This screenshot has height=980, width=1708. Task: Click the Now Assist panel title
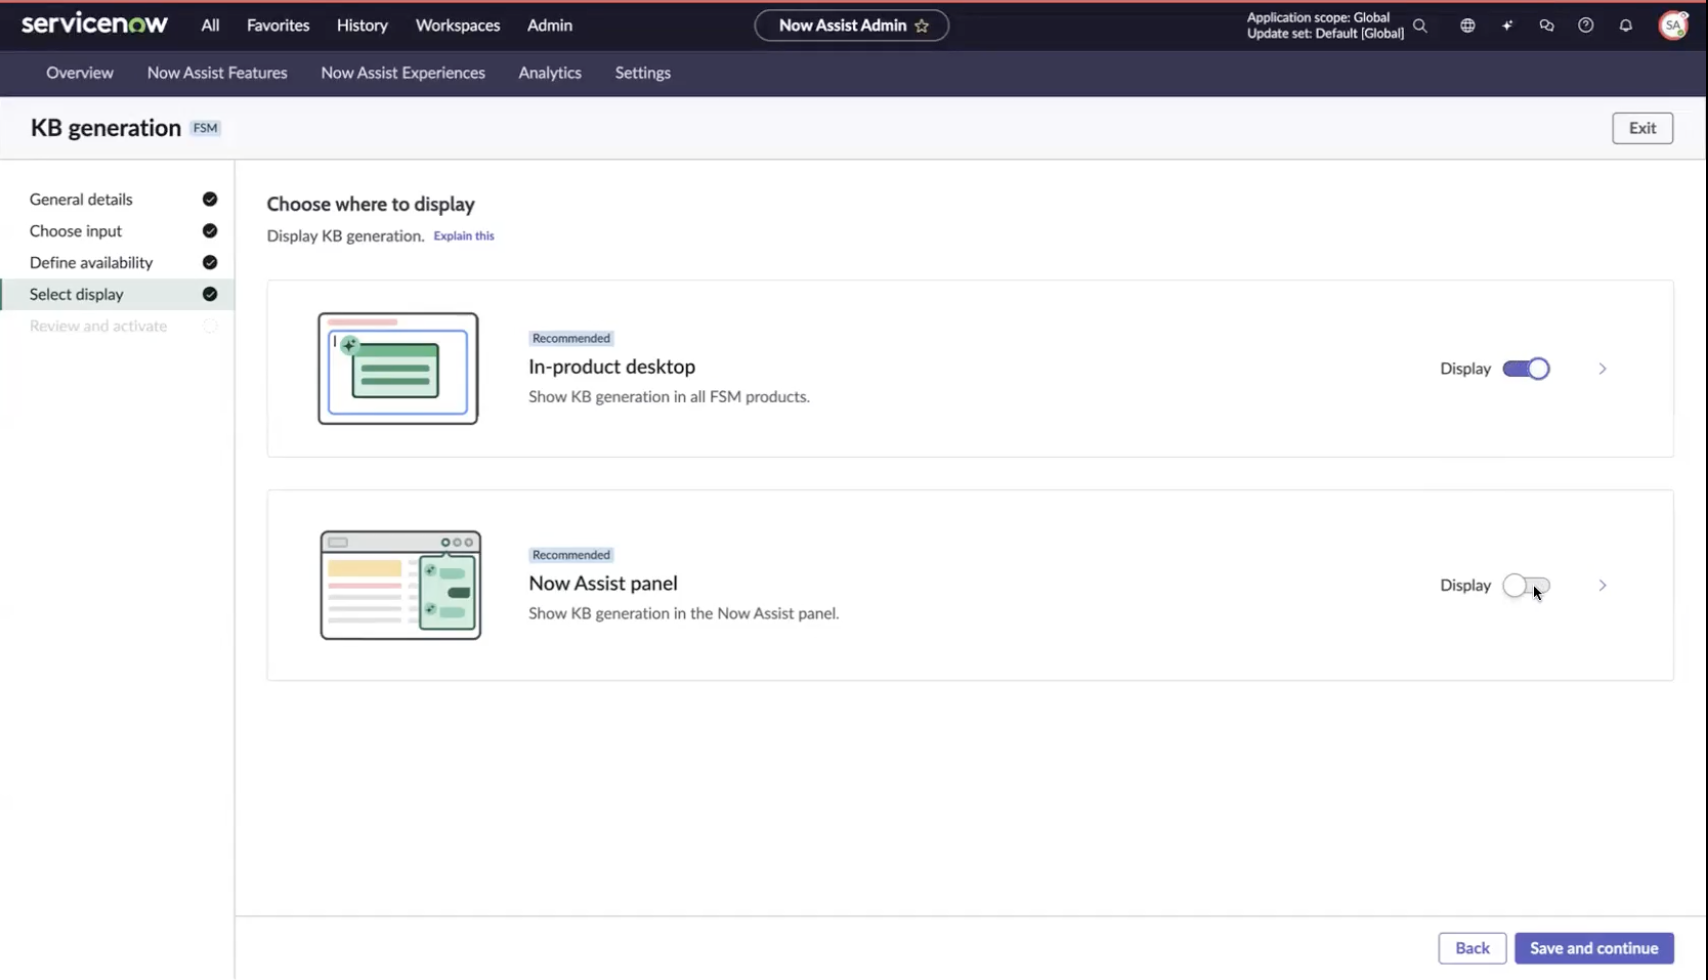point(603,583)
